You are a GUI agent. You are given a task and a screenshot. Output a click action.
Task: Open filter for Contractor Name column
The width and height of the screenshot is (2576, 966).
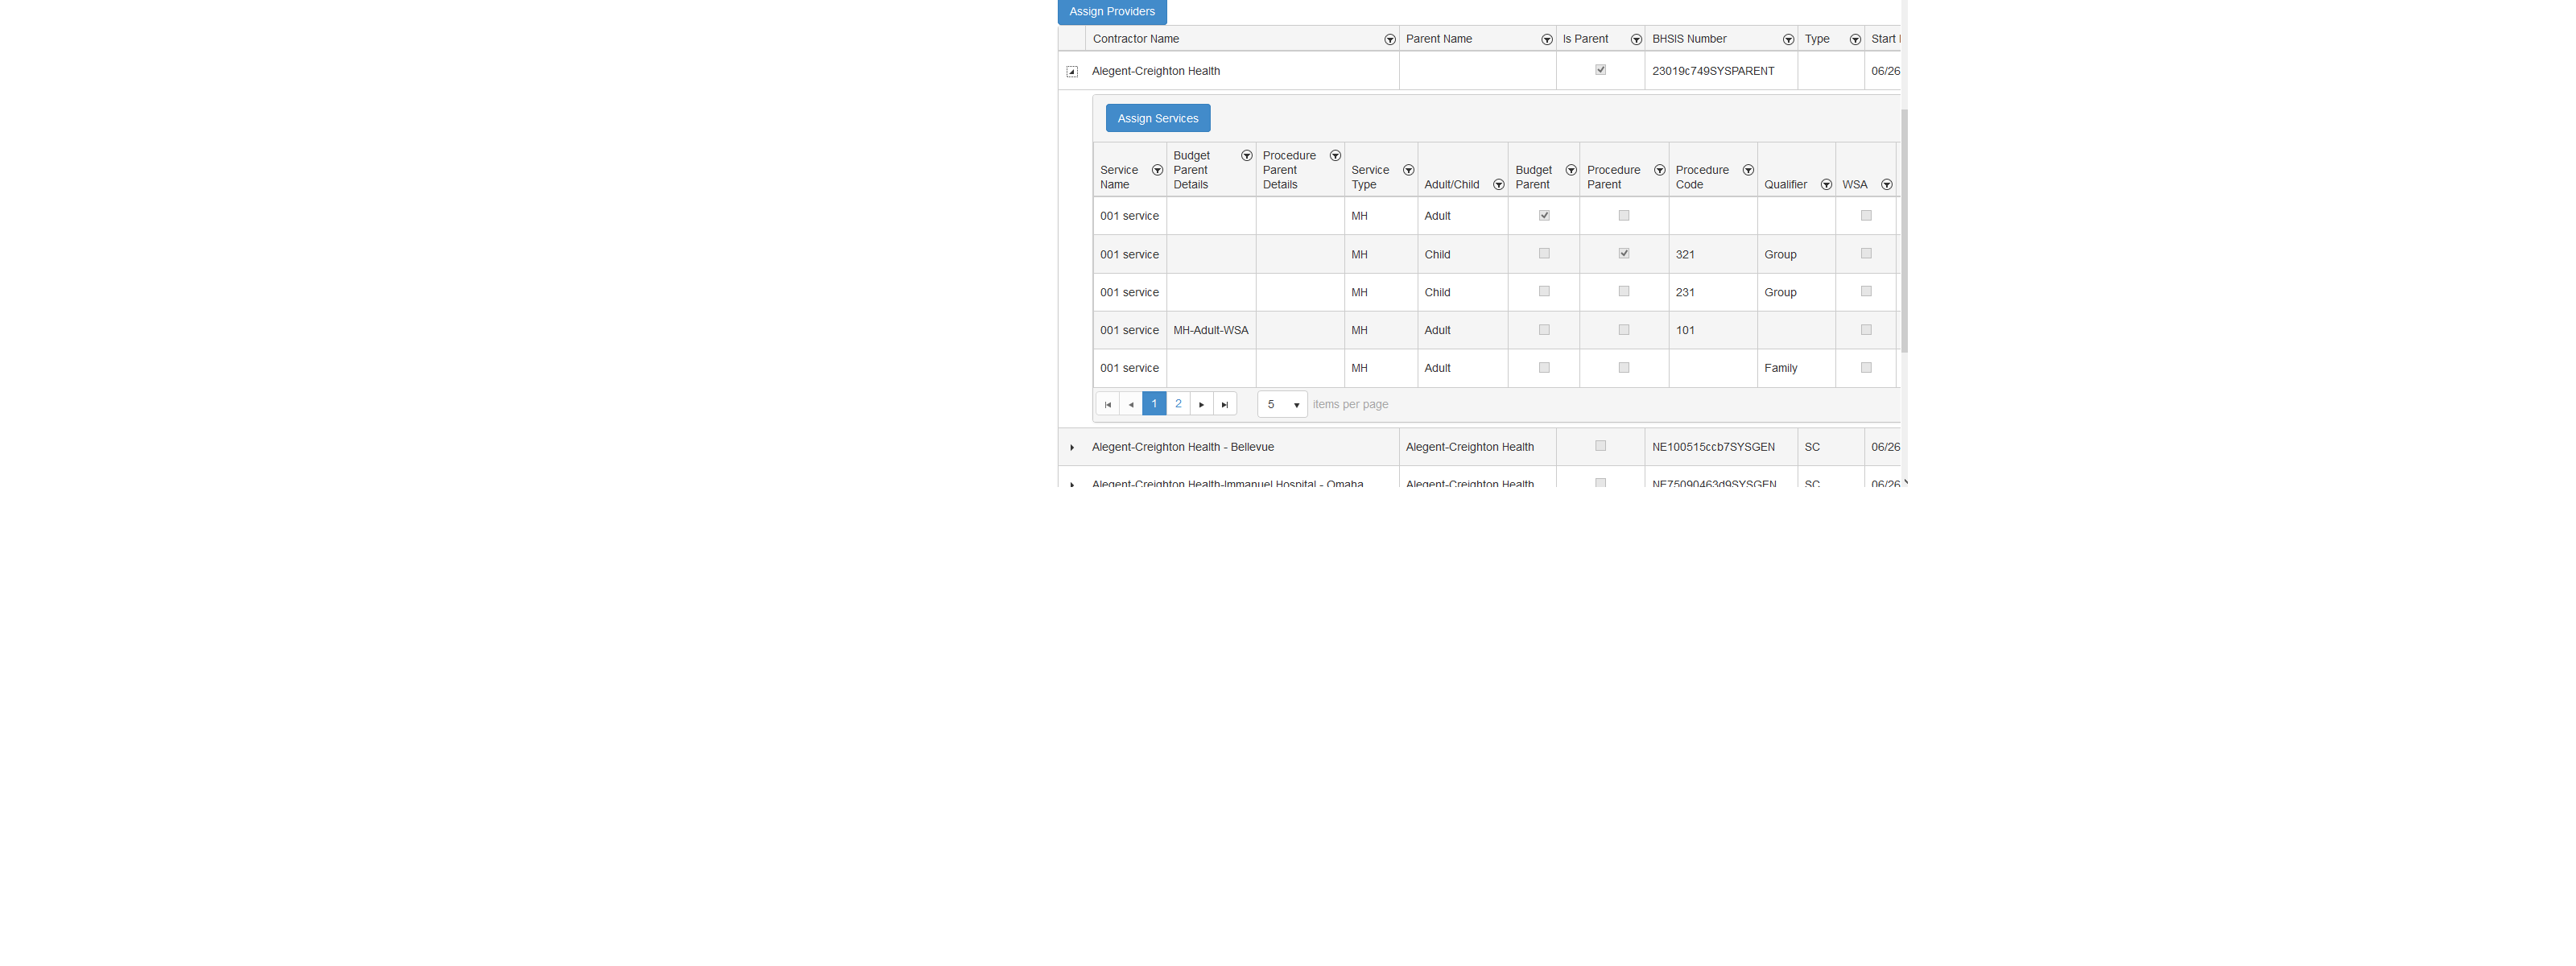(1389, 40)
